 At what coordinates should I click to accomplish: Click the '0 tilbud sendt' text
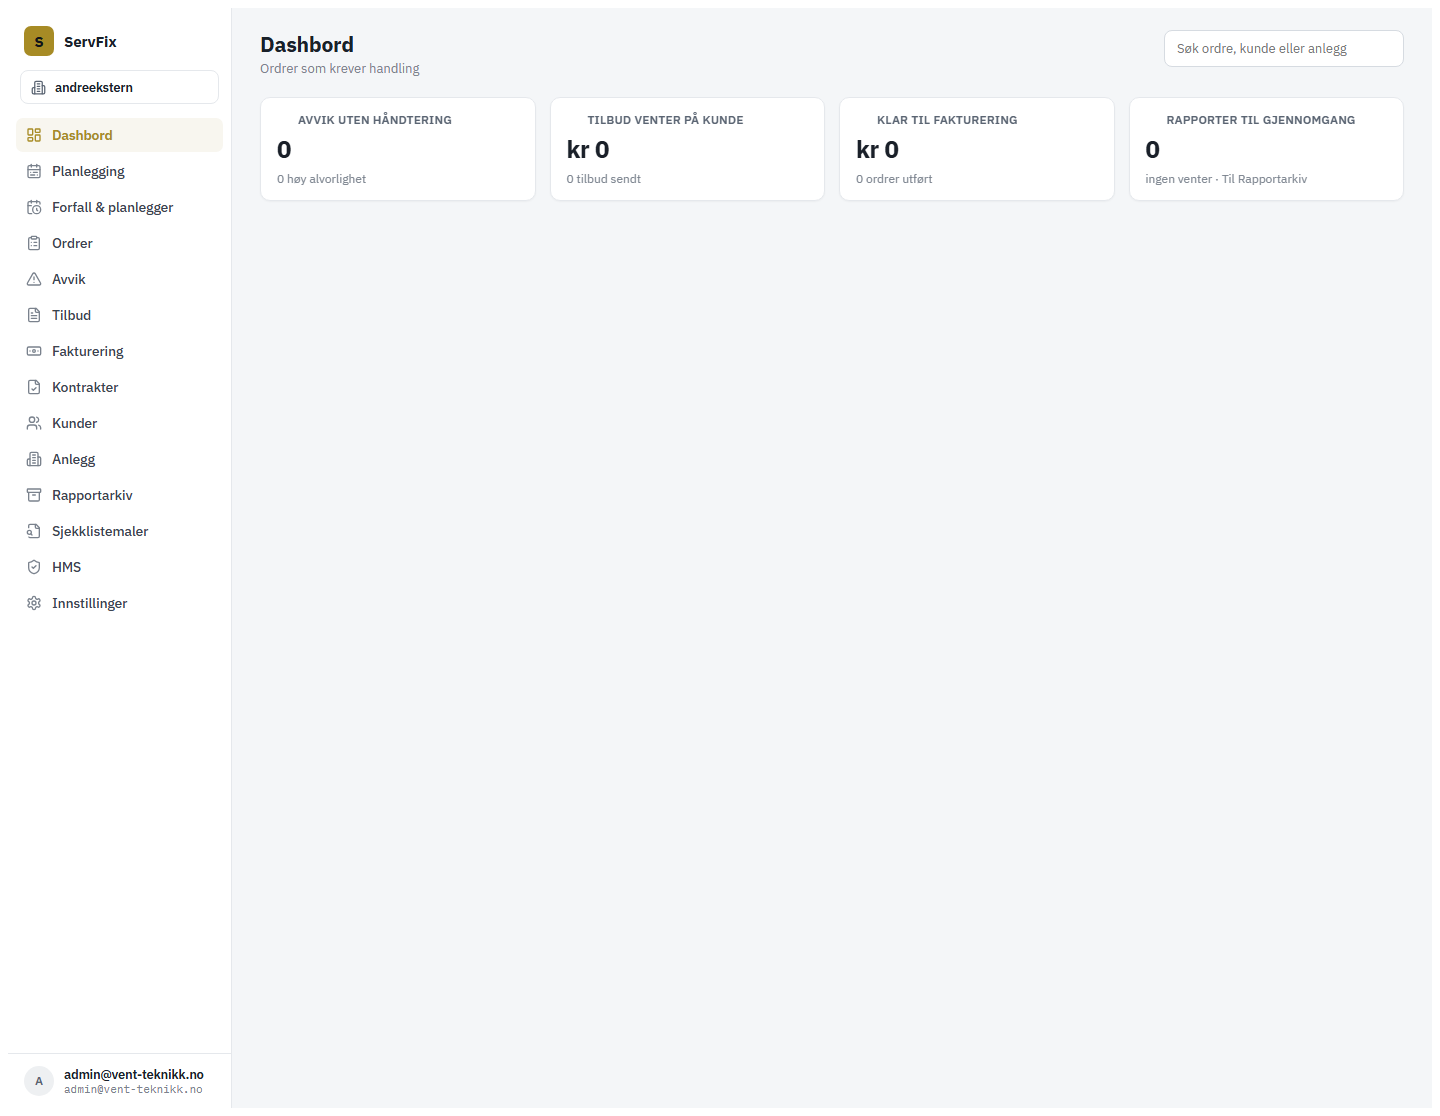604,179
